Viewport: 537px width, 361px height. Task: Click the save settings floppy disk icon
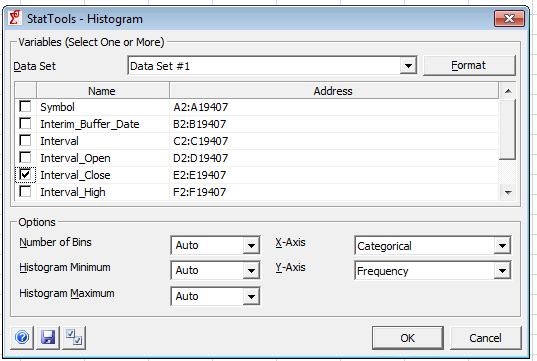[x=48, y=338]
